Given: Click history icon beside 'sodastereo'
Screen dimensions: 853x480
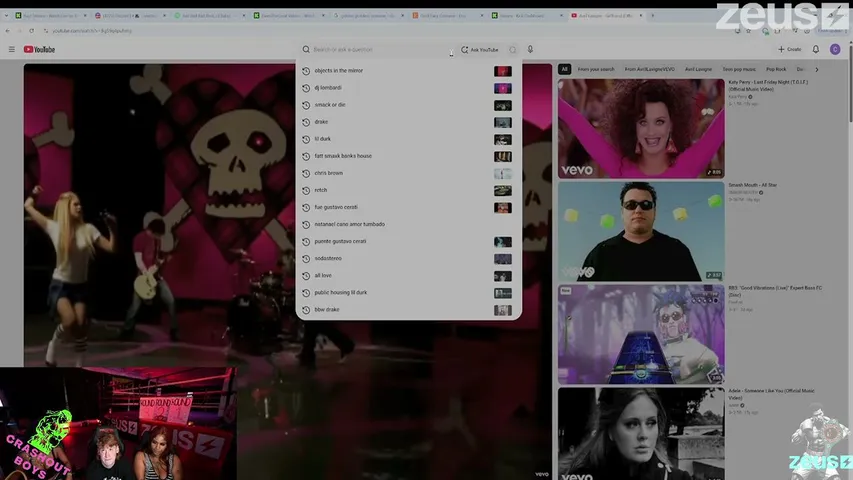Looking at the screenshot, I should coord(306,259).
